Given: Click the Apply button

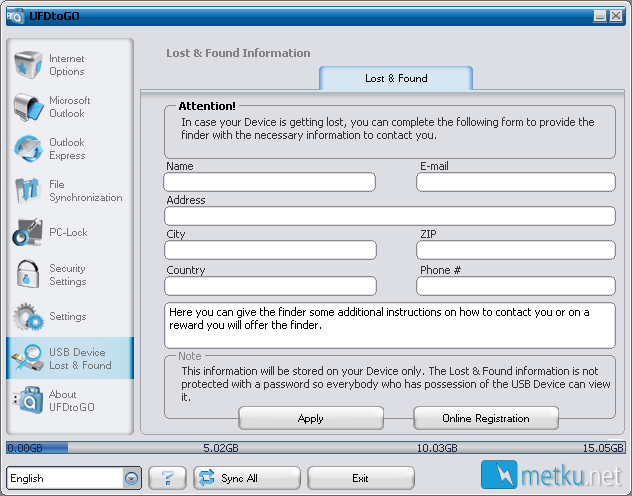Looking at the screenshot, I should 311,419.
